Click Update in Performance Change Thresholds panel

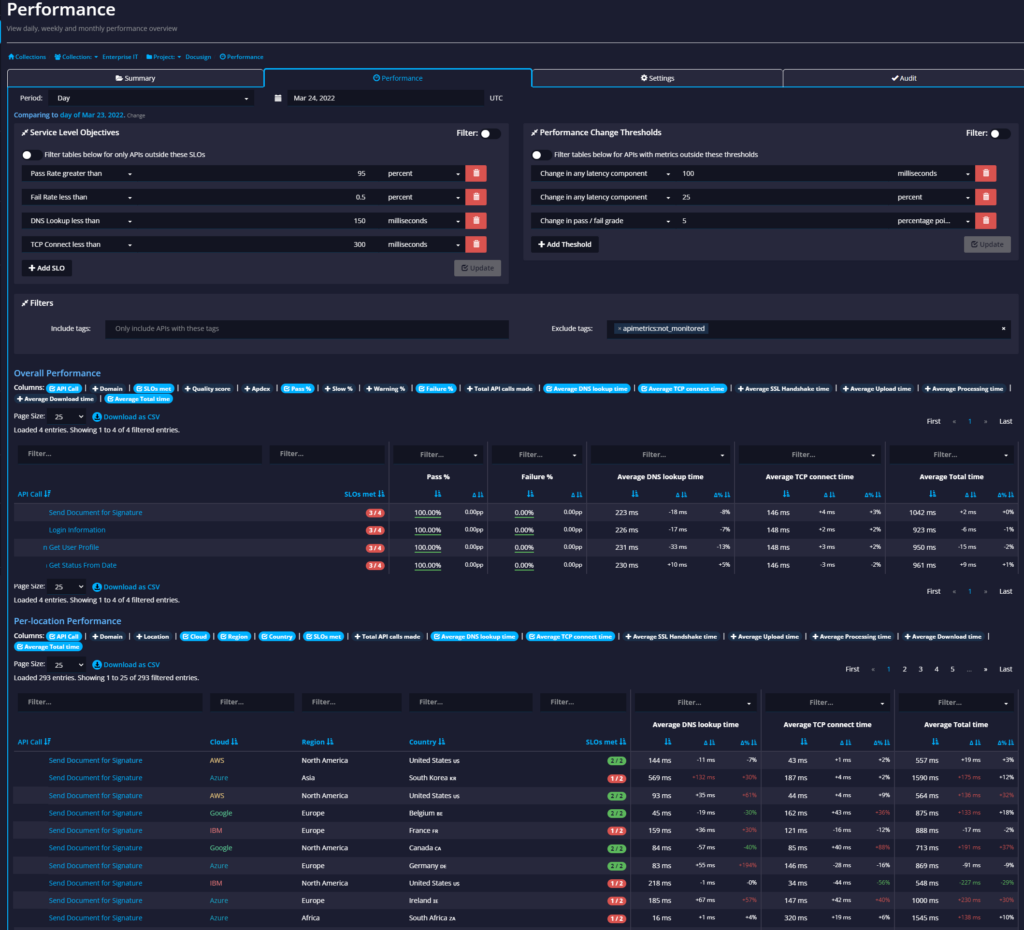point(987,244)
